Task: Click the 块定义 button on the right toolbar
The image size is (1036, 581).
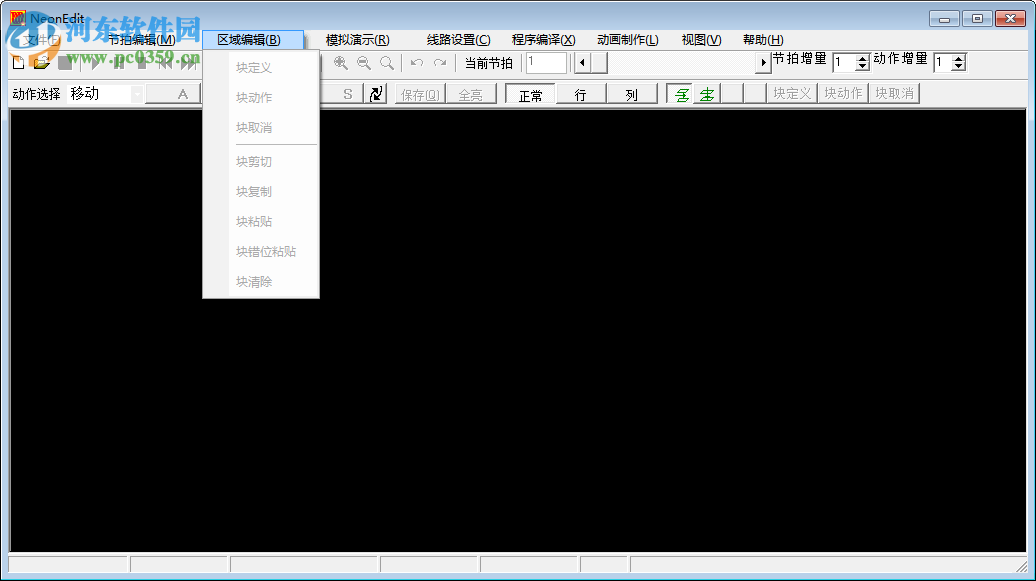Action: click(x=790, y=93)
